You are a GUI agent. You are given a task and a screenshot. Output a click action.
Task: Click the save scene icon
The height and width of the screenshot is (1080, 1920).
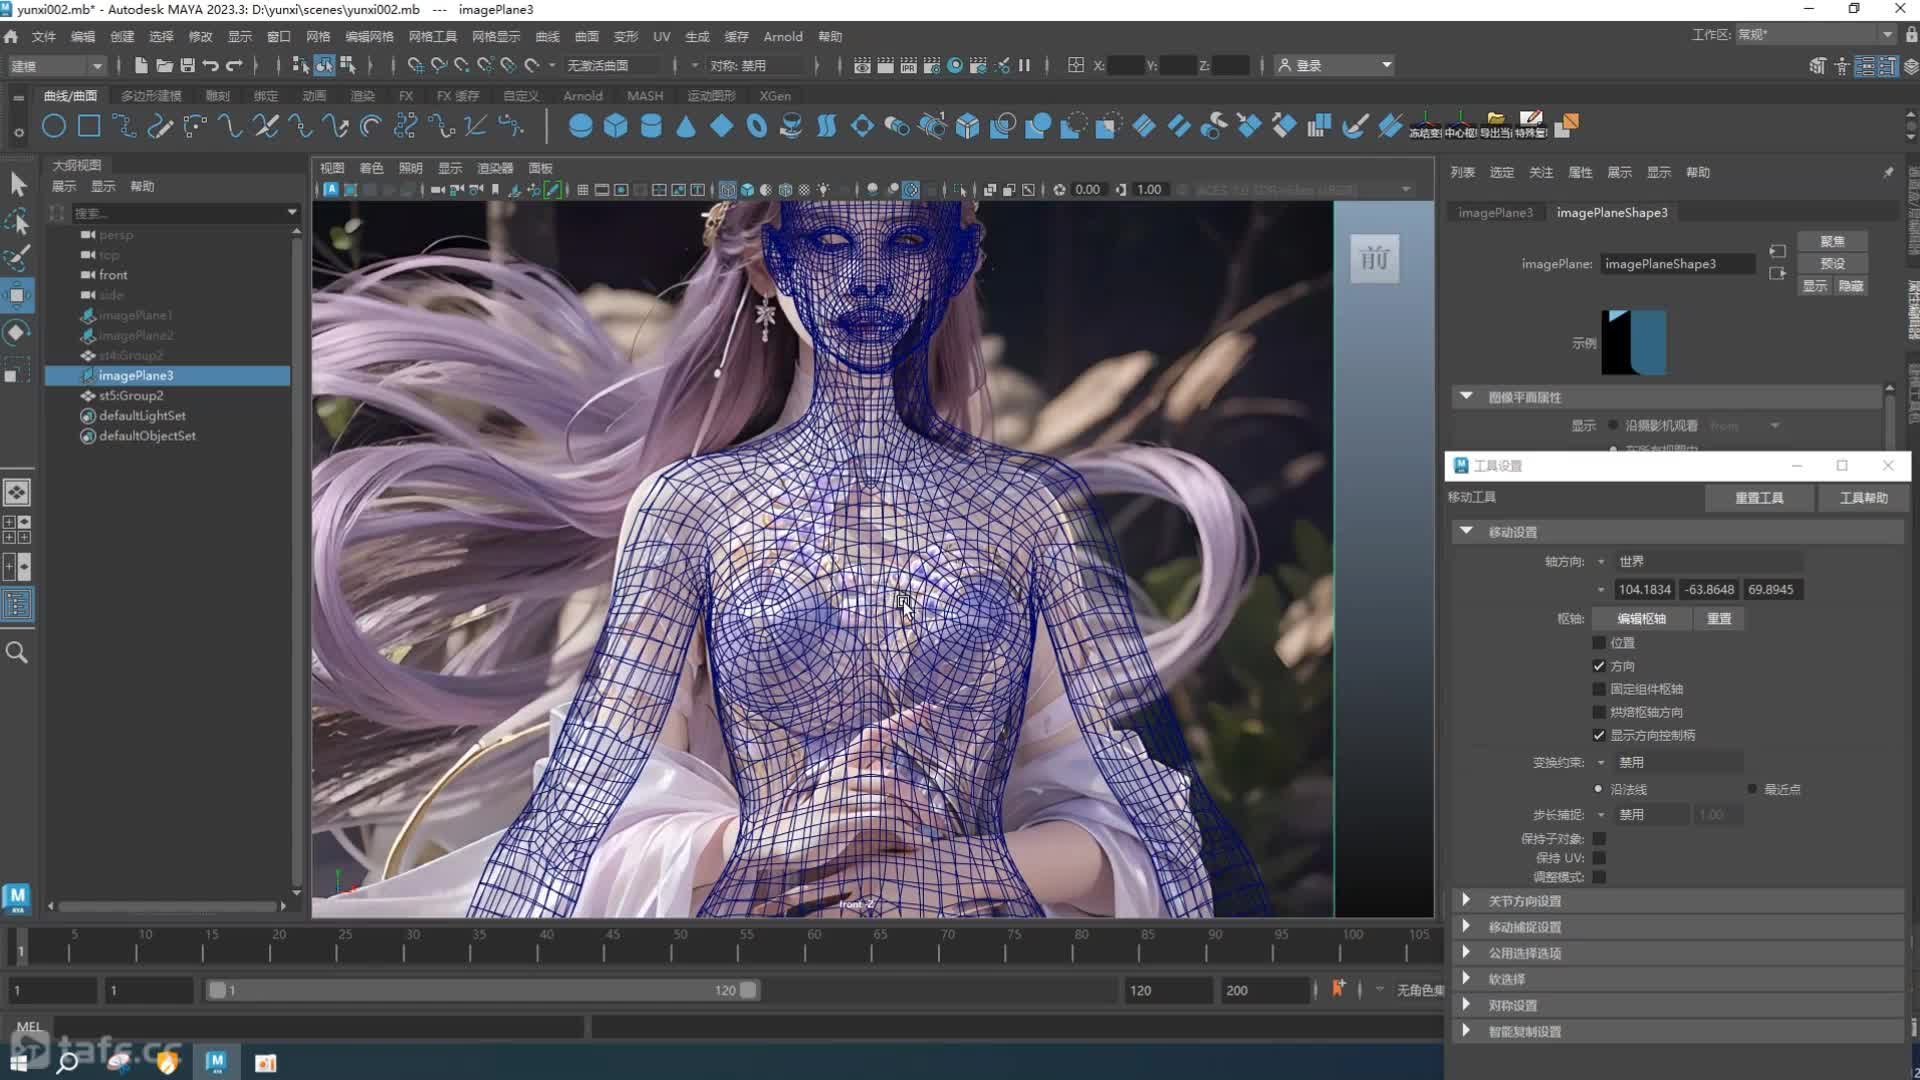187,65
